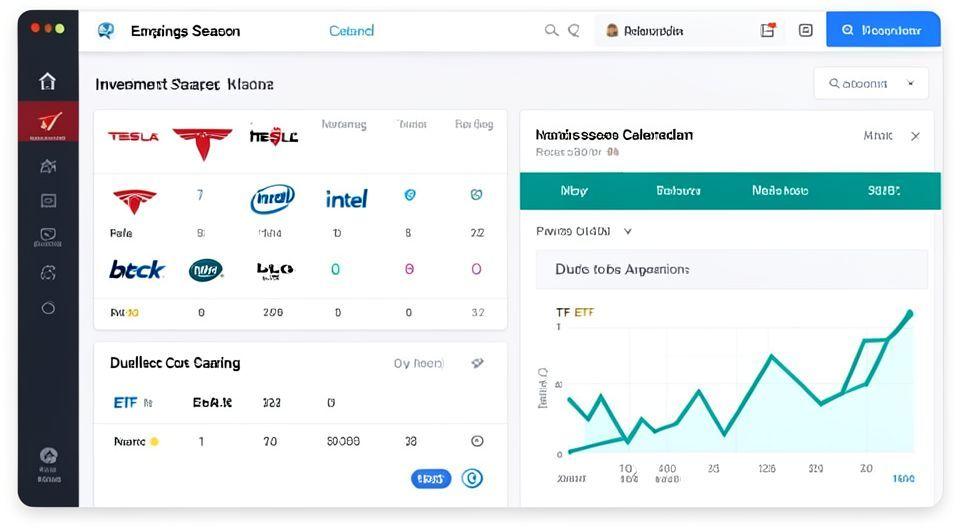Image resolution: width=960 pixels, height=528 pixels.
Task: Click the profile icon at the sidebar bottom
Action: tap(48, 456)
